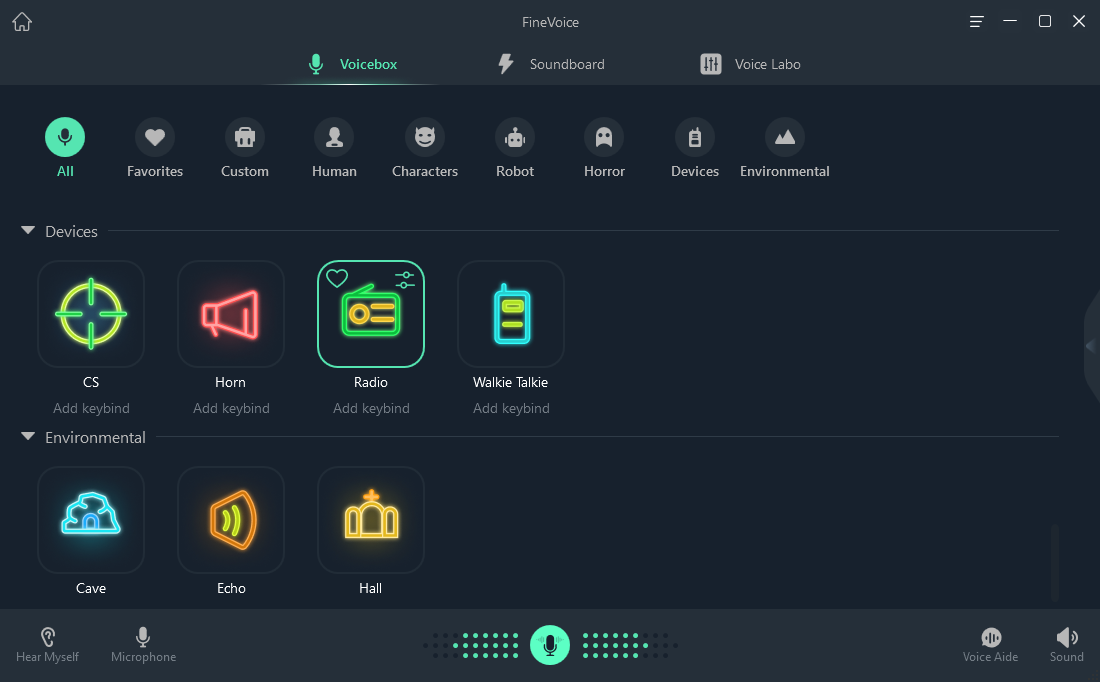This screenshot has width=1100, height=682.
Task: Open the hamburger menu in the title bar
Action: pyautogui.click(x=976, y=22)
